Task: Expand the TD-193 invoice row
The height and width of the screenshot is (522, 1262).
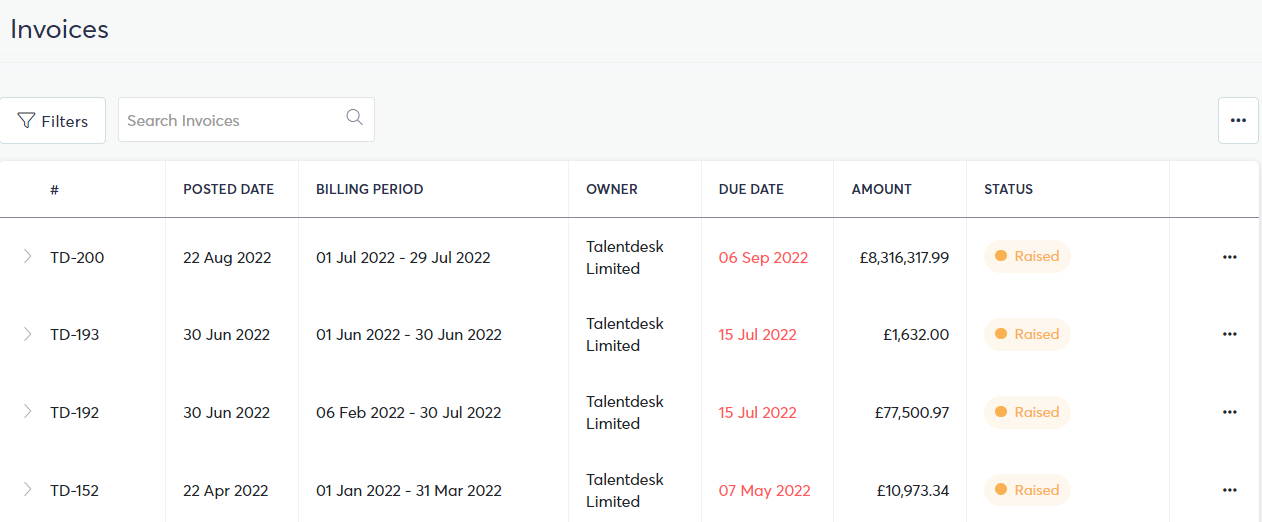Action: tap(27, 334)
